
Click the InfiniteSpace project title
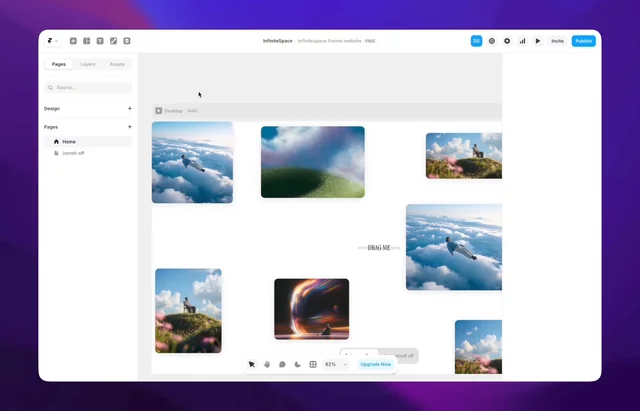[278, 41]
